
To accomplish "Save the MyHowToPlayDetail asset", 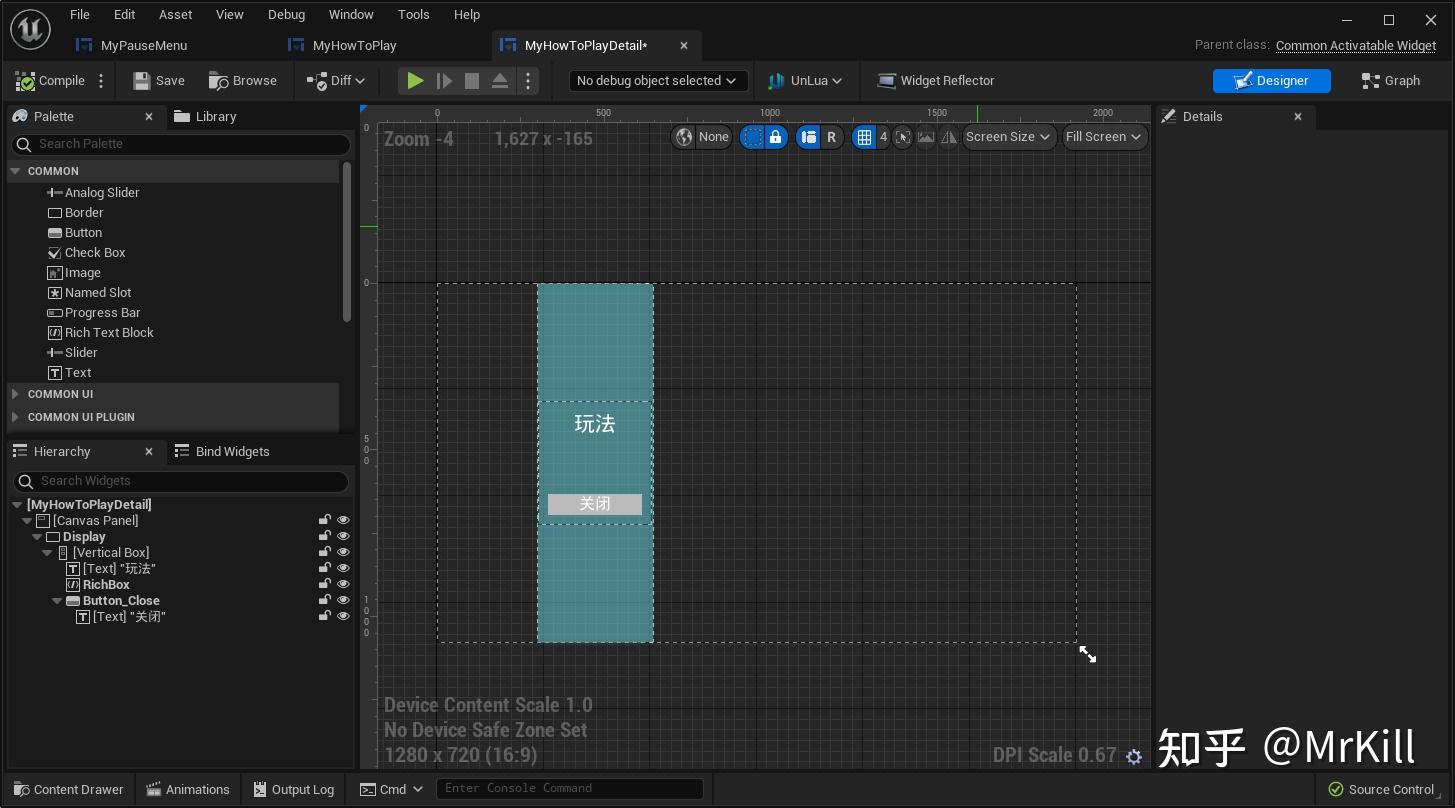I will 158,80.
